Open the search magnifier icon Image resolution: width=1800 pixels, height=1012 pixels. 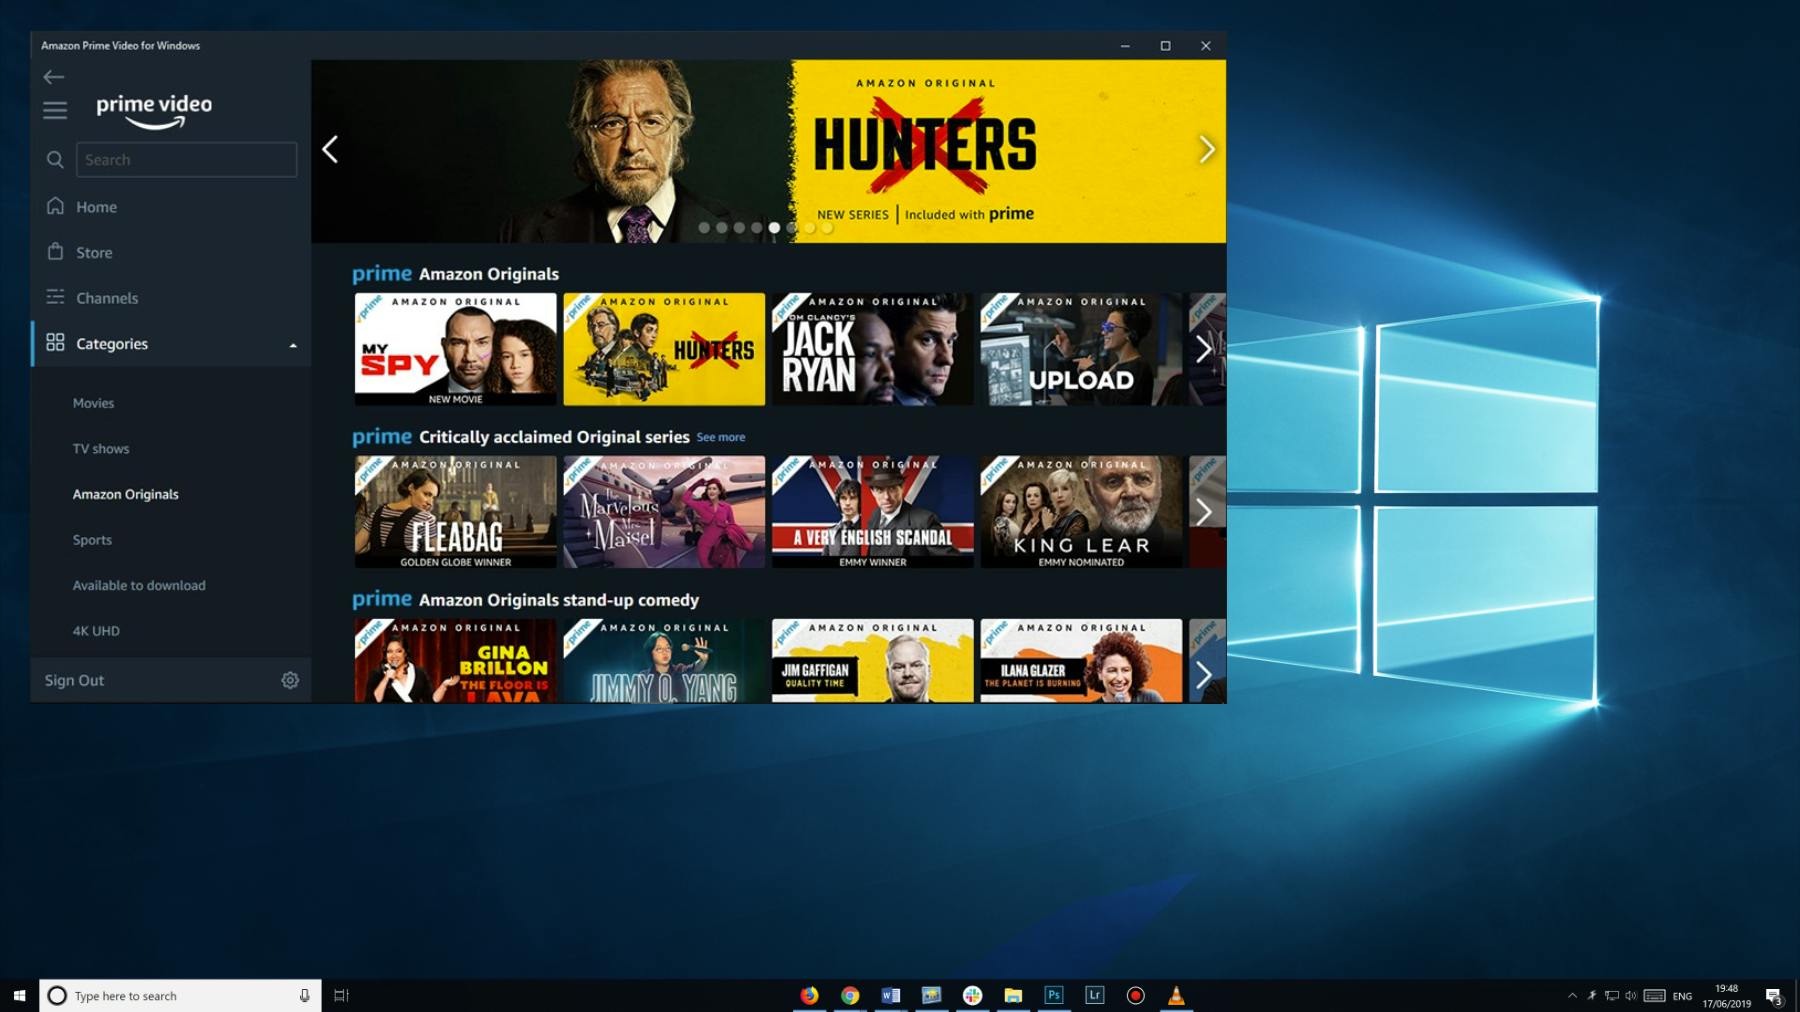click(x=55, y=159)
